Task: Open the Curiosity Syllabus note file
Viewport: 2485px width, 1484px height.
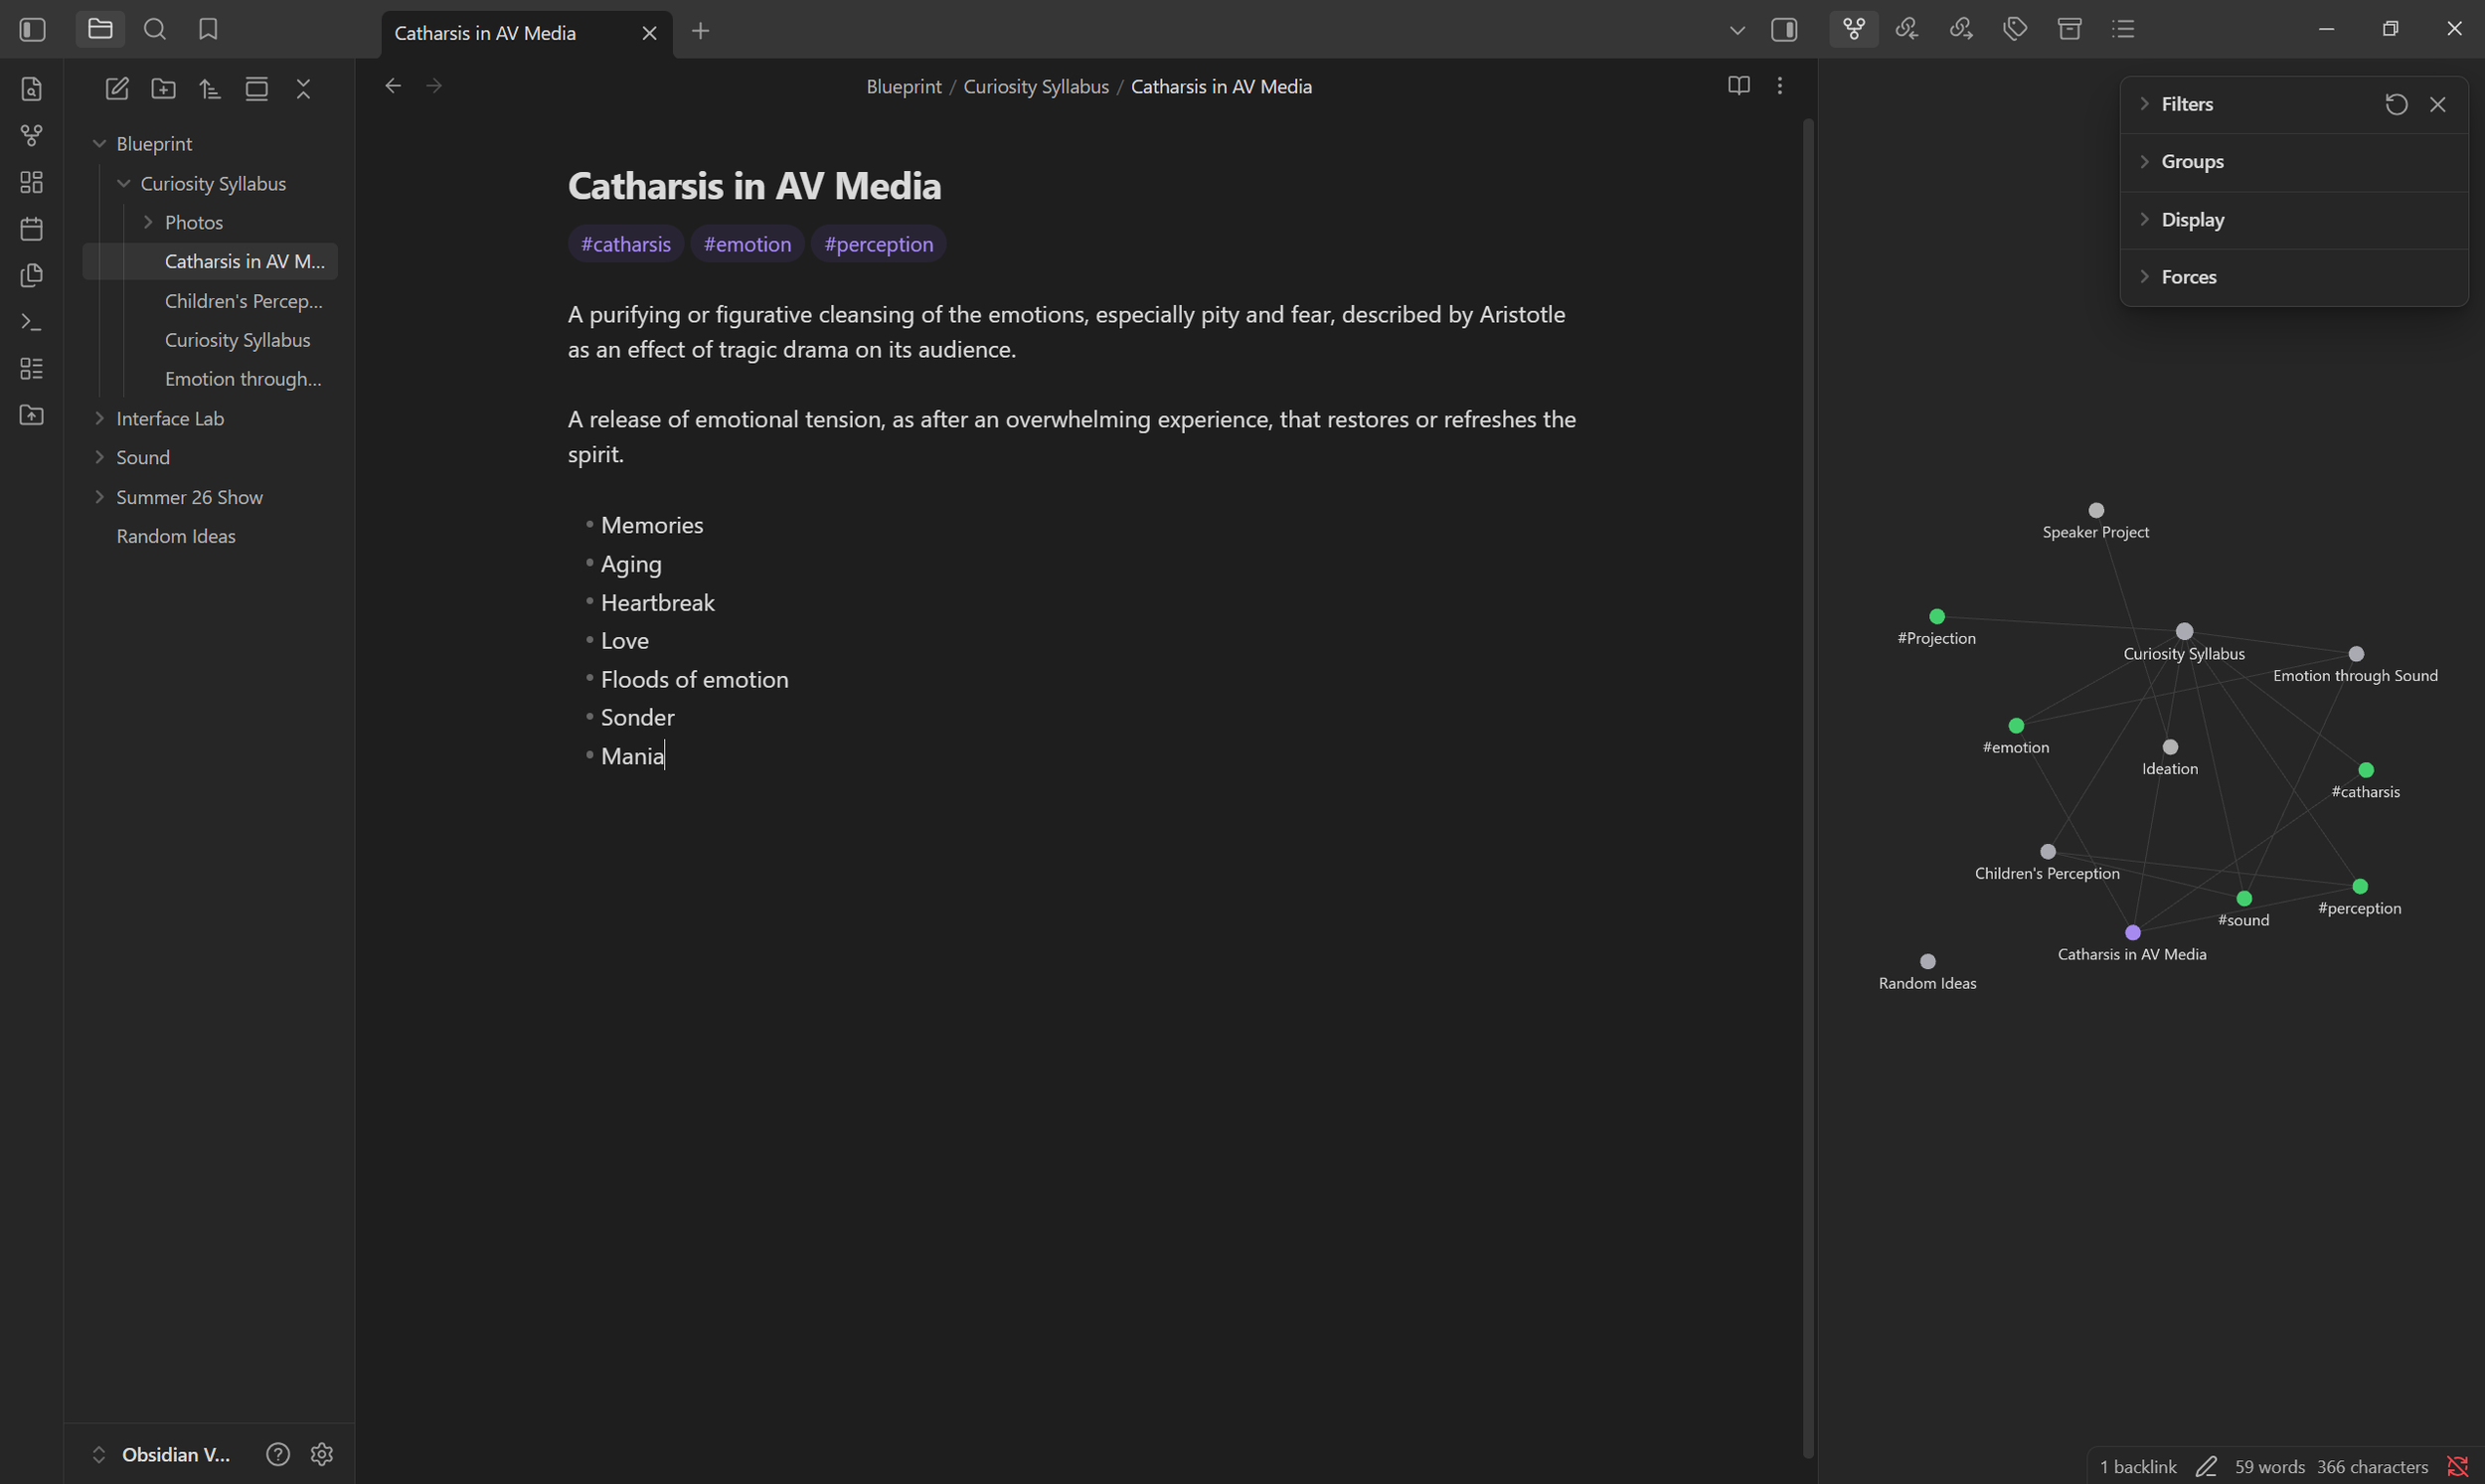Action: [238, 340]
